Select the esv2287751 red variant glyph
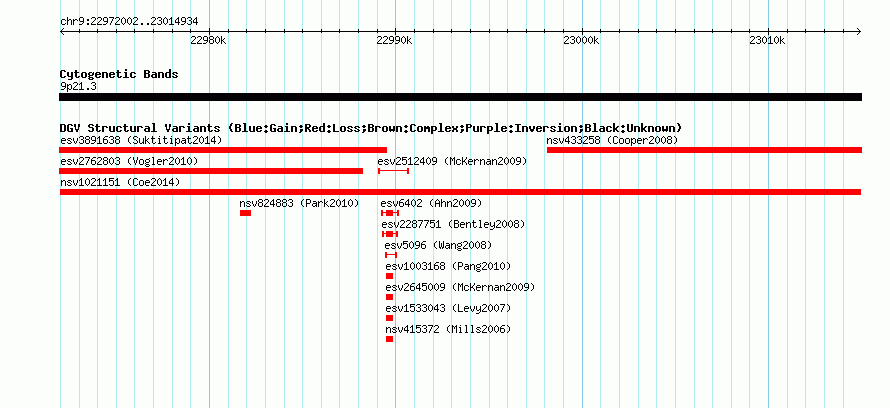The image size is (890, 408). [x=390, y=234]
